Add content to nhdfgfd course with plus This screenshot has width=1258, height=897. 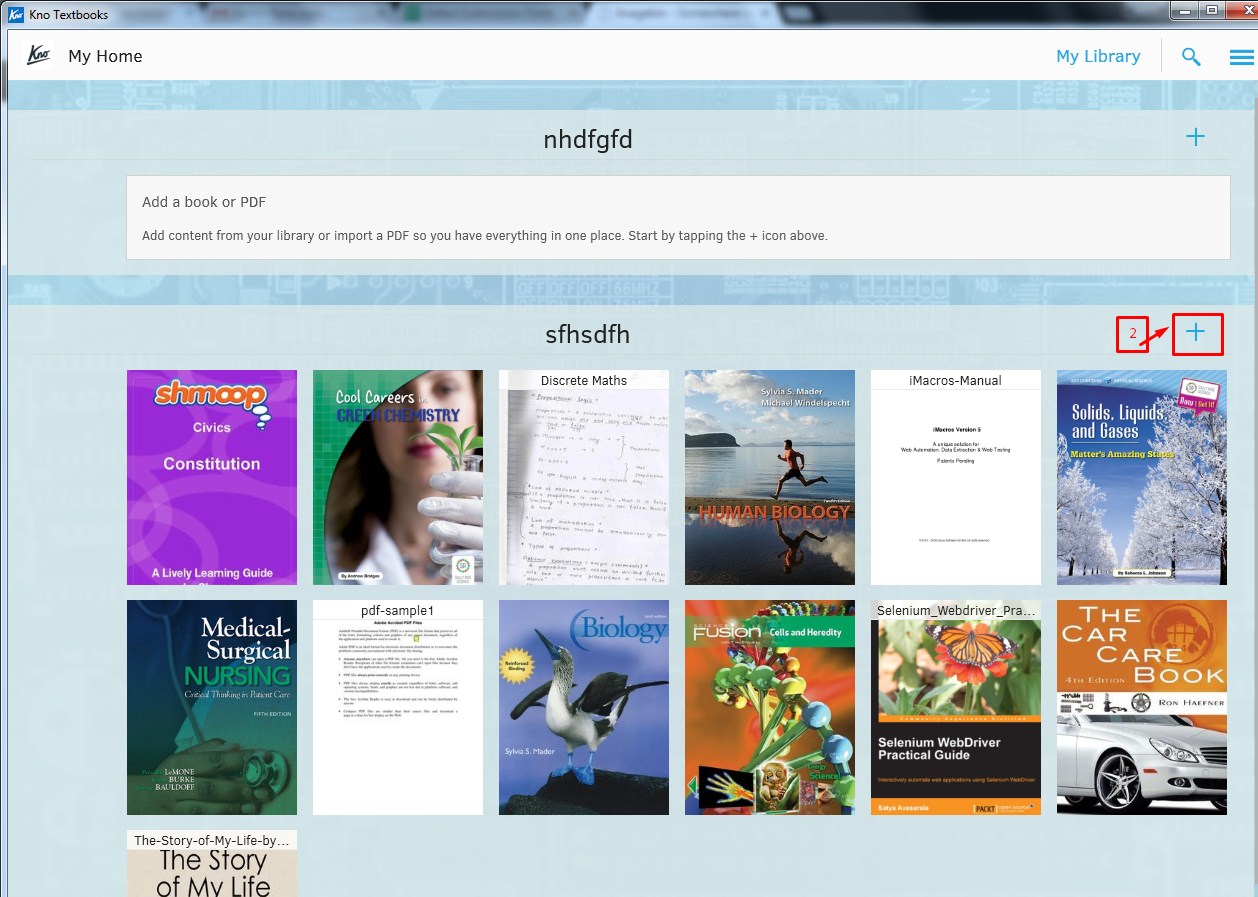(x=1195, y=138)
